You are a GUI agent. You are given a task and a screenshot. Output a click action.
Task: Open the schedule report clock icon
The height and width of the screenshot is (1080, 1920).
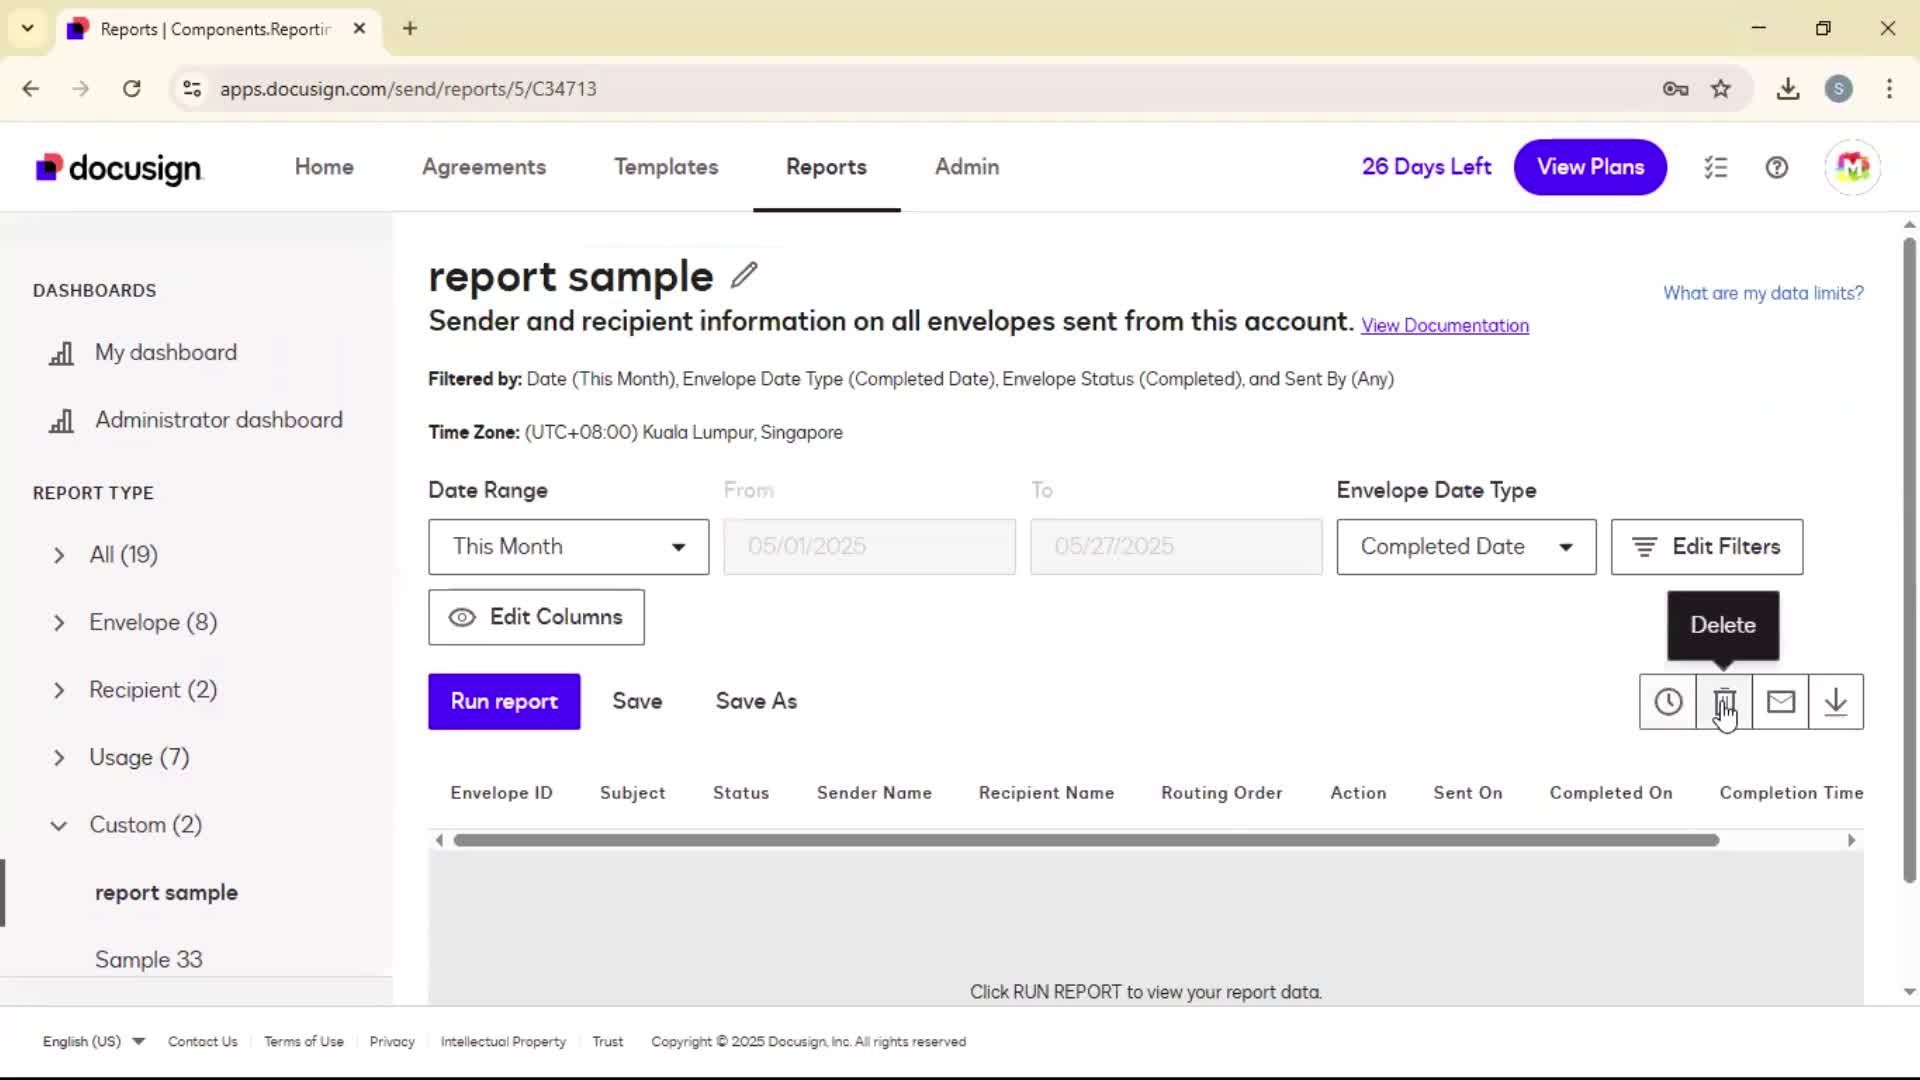click(x=1668, y=702)
